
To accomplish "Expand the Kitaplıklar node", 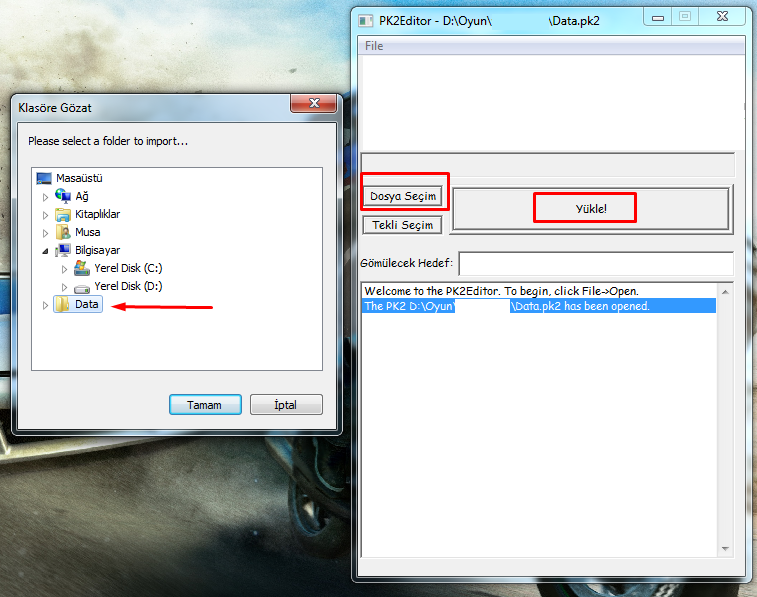I will [x=45, y=215].
